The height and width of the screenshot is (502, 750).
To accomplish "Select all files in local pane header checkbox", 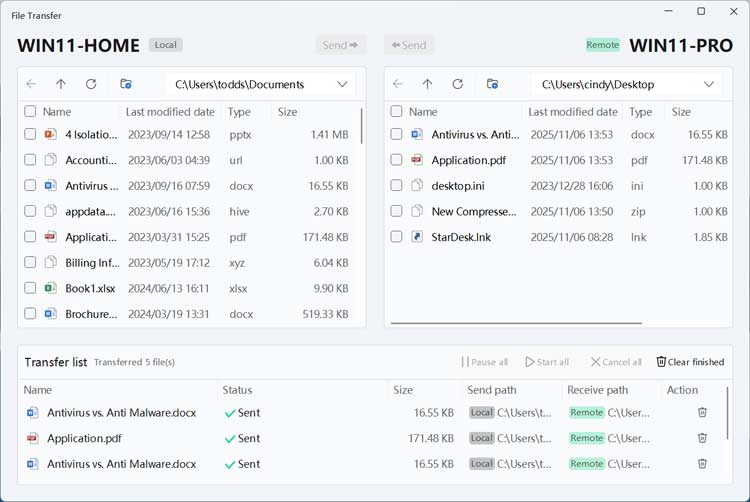I will coord(30,111).
